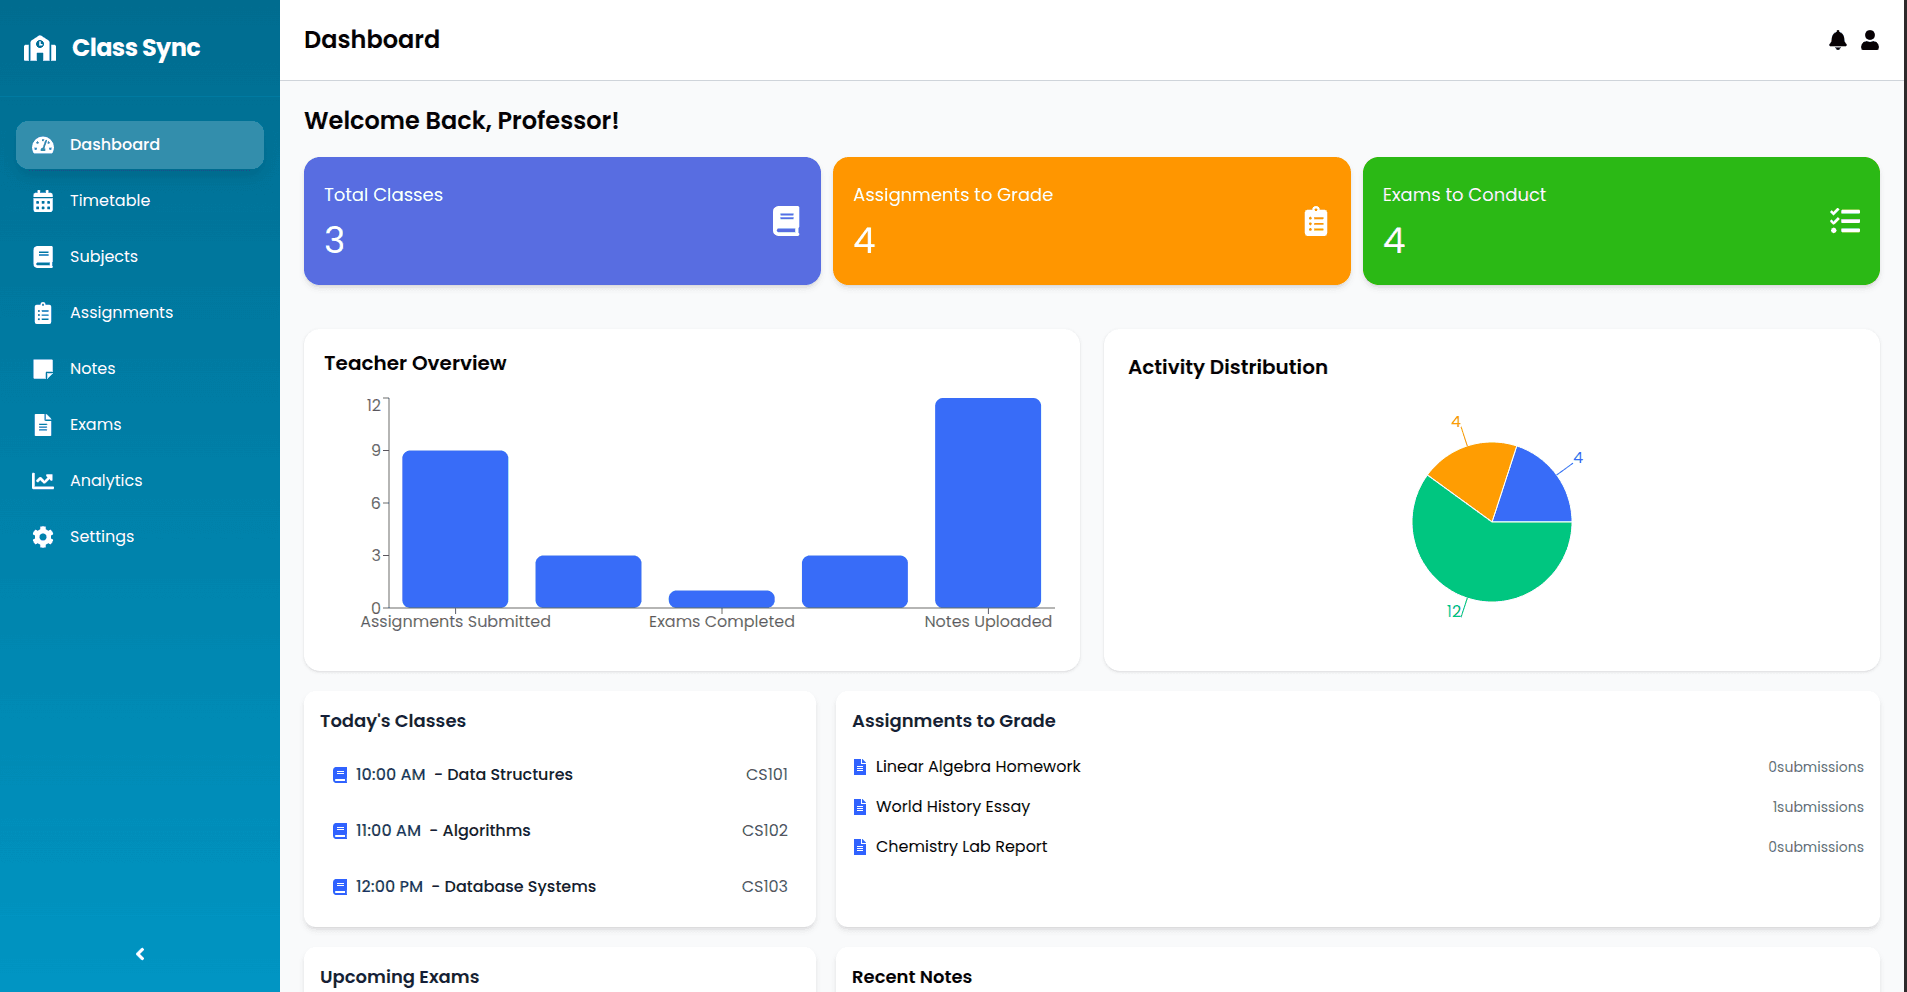Open the Notes section

(x=92, y=369)
